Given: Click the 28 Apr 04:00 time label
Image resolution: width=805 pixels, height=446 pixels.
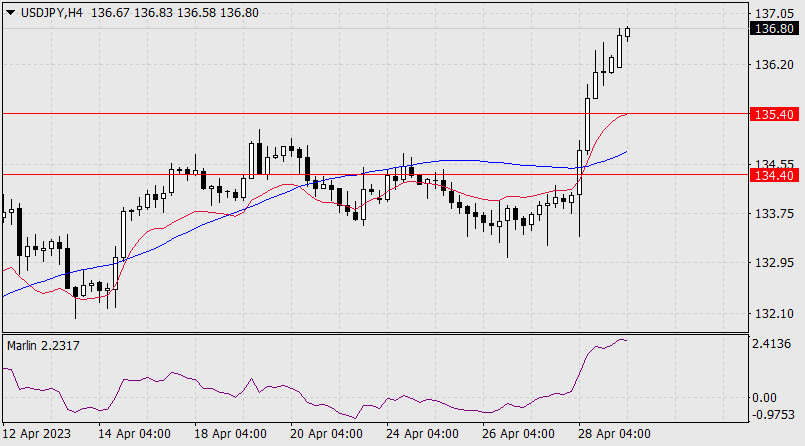Looking at the screenshot, I should 614,434.
